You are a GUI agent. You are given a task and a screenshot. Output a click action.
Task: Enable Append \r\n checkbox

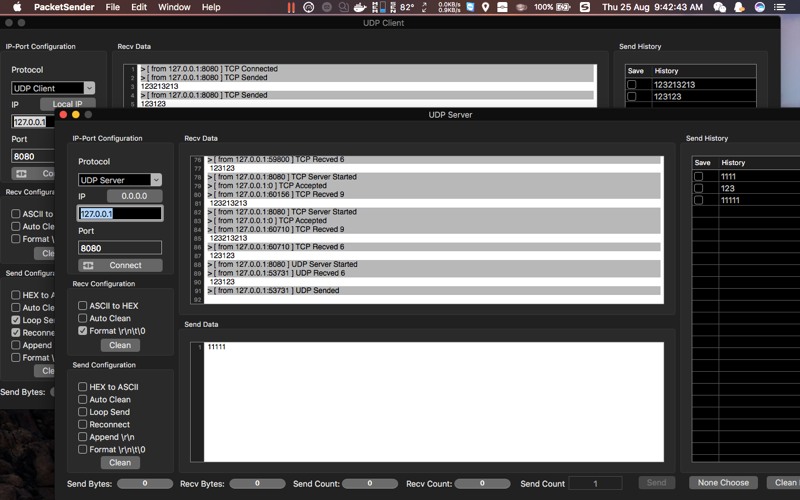tap(82, 437)
